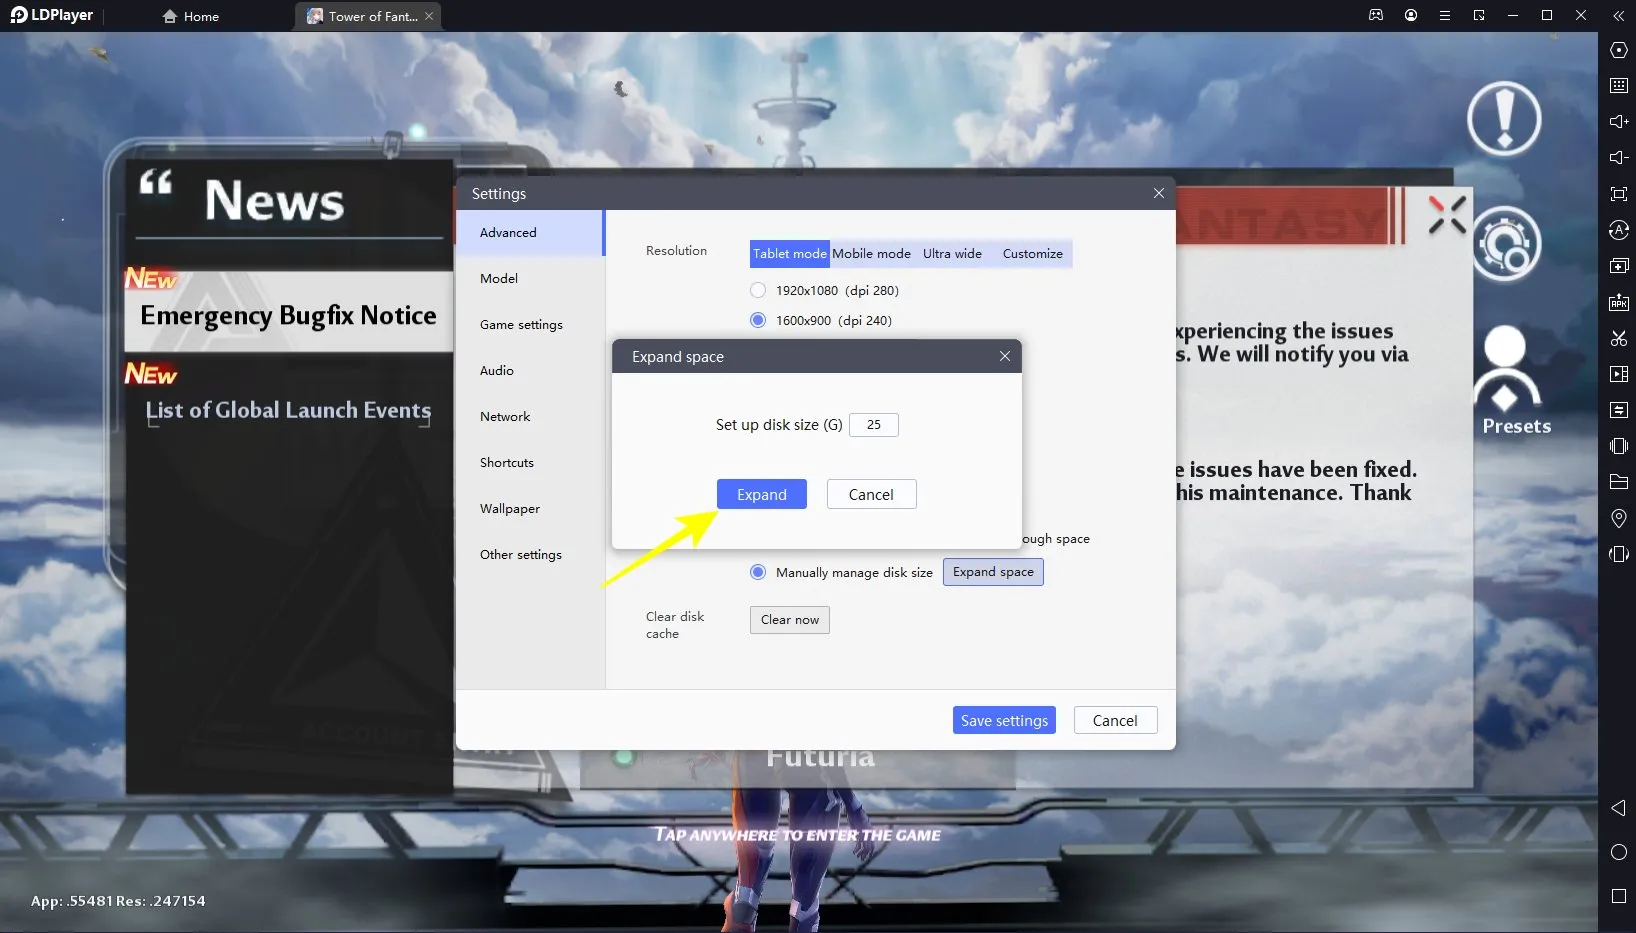Viewport: 1636px width, 933px height.
Task: Open LDPlayer settings hexagon icon in sidebar
Action: [1618, 50]
